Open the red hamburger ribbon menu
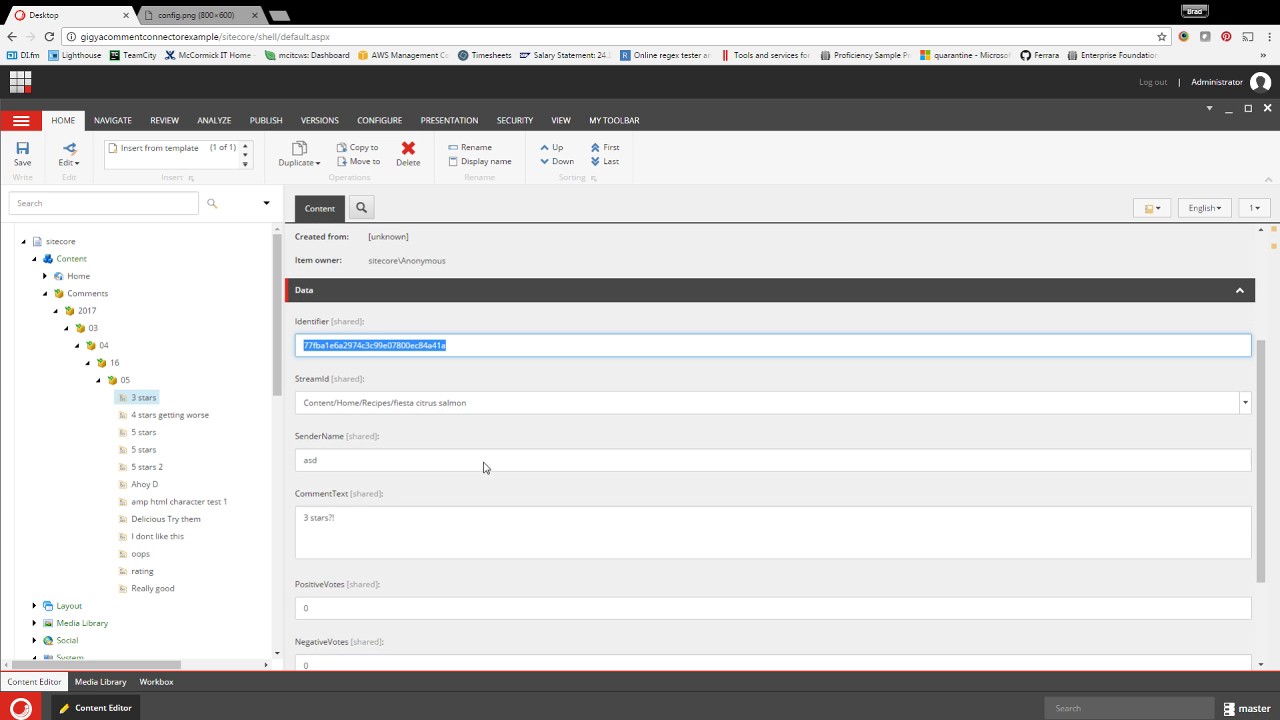Image resolution: width=1280 pixels, height=720 pixels. (x=21, y=121)
